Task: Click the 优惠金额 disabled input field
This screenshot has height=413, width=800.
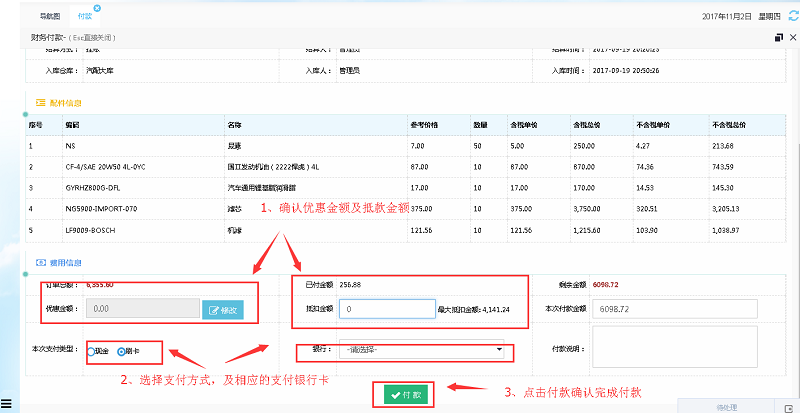Action: pyautogui.click(x=143, y=309)
